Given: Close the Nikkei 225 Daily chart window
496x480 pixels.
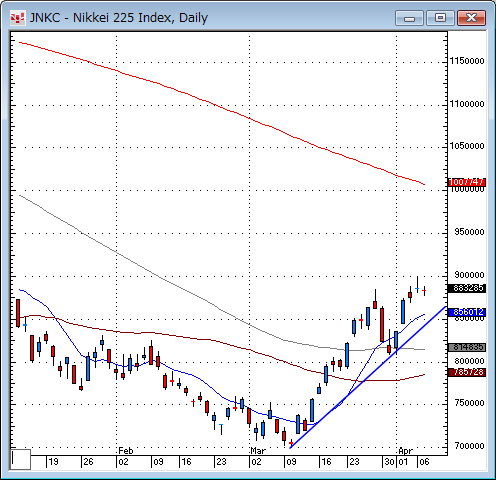Looking at the screenshot, I should tap(471, 18).
